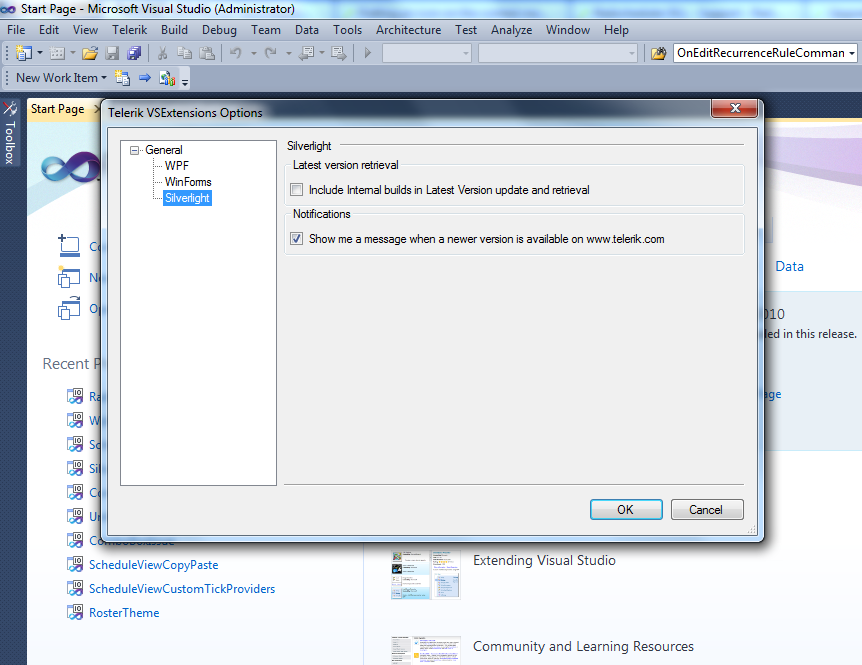
Task: Click the Save All toolbar icon
Action: (x=134, y=53)
